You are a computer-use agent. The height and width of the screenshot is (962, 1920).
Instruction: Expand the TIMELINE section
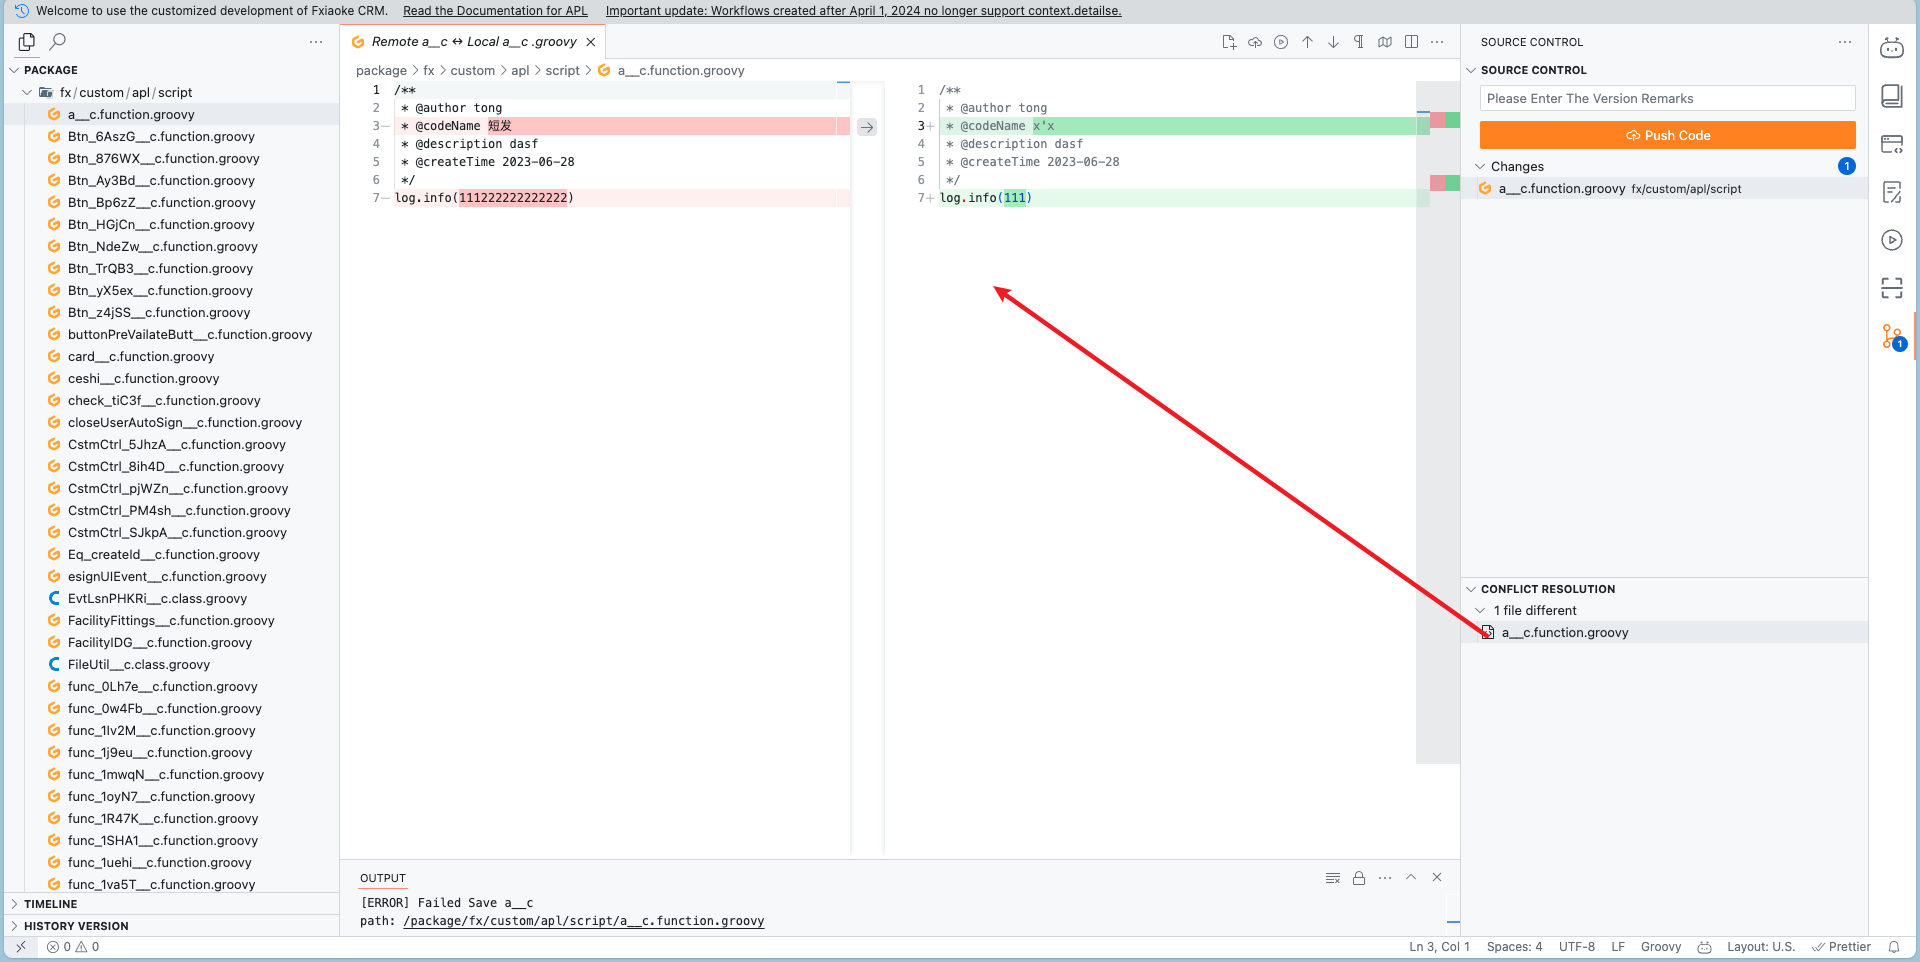[x=50, y=904]
